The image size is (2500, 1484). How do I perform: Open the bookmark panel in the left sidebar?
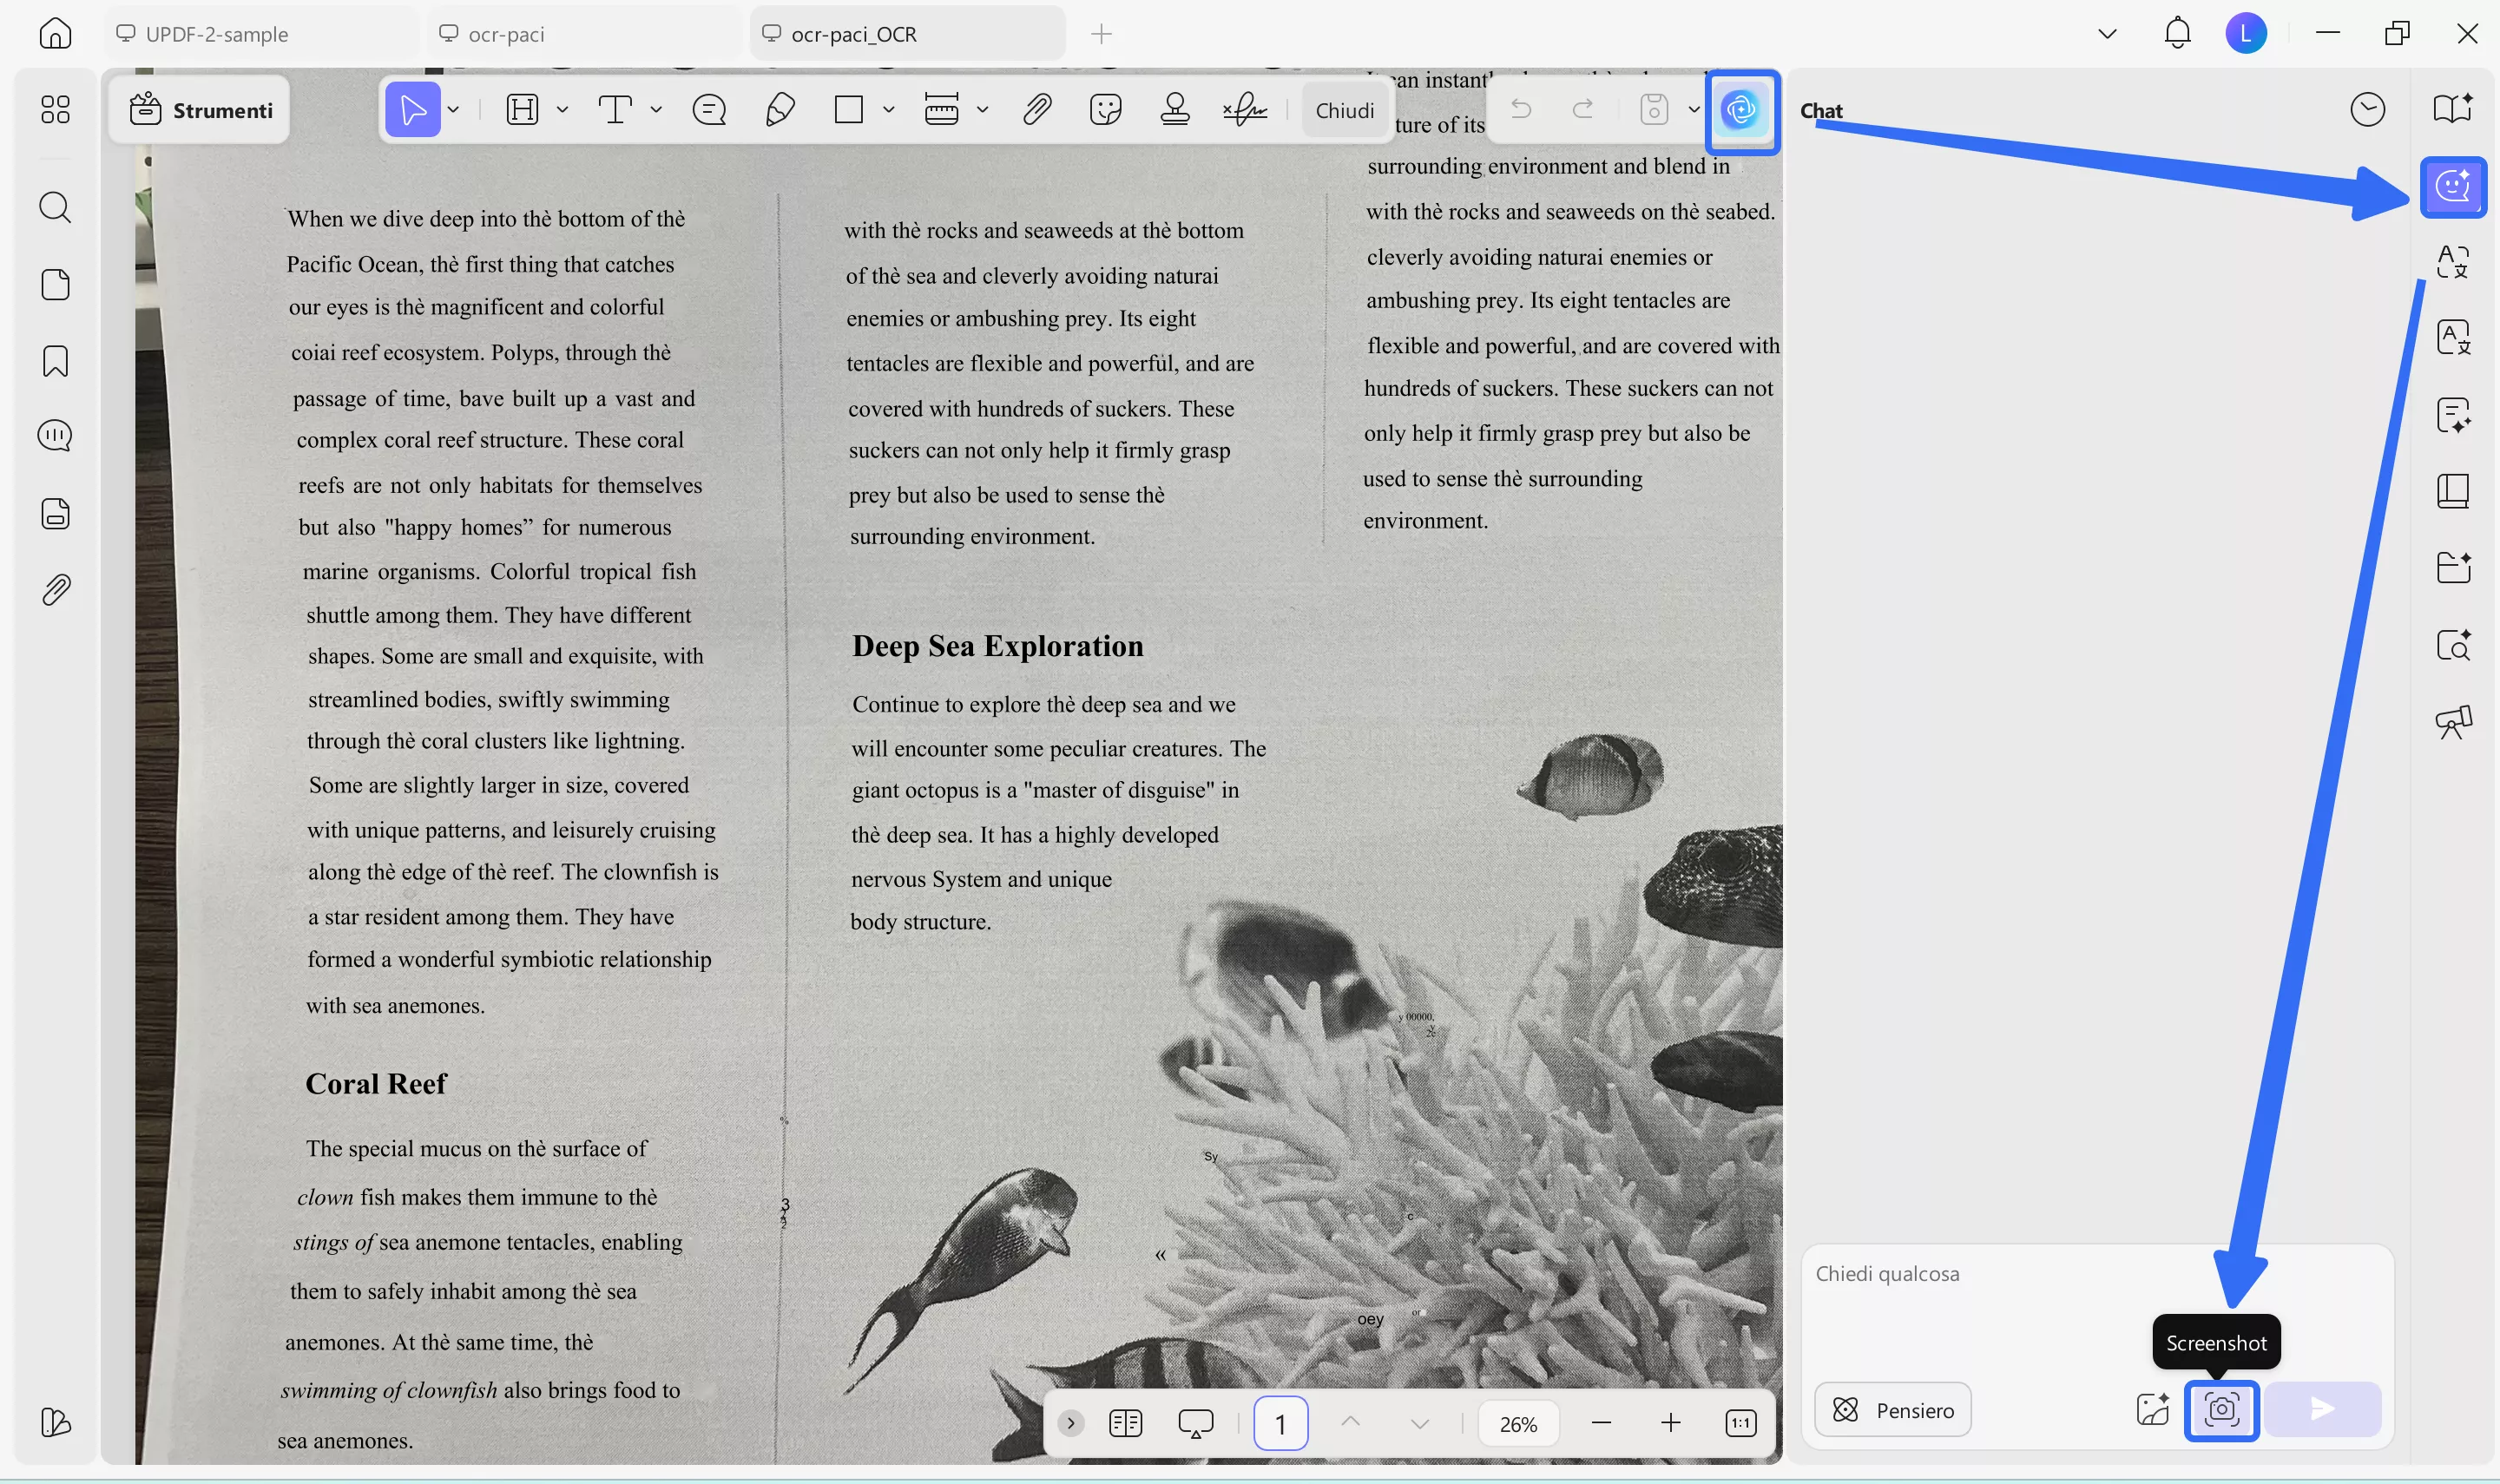click(x=55, y=361)
